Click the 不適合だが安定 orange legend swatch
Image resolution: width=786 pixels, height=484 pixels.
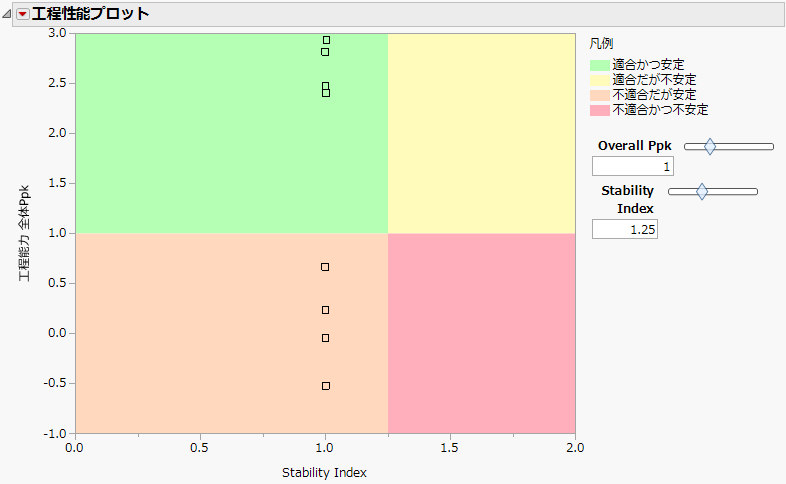pos(599,95)
